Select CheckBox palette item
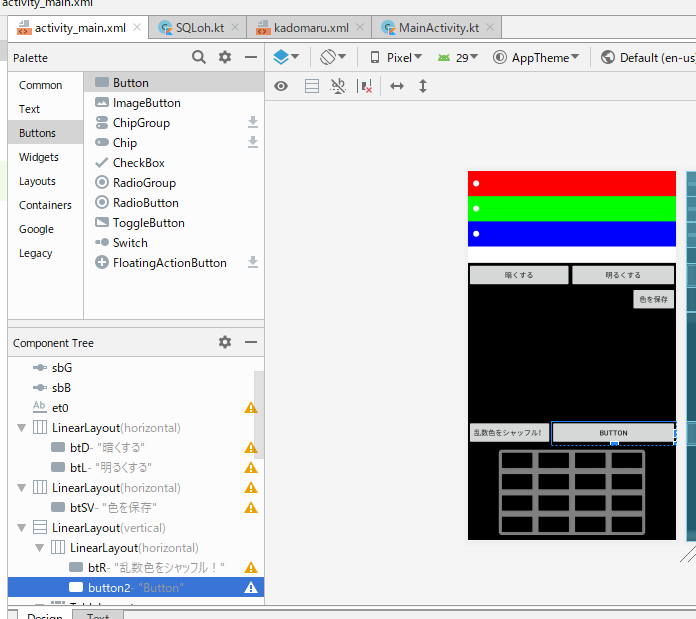The width and height of the screenshot is (696, 619). [174, 162]
